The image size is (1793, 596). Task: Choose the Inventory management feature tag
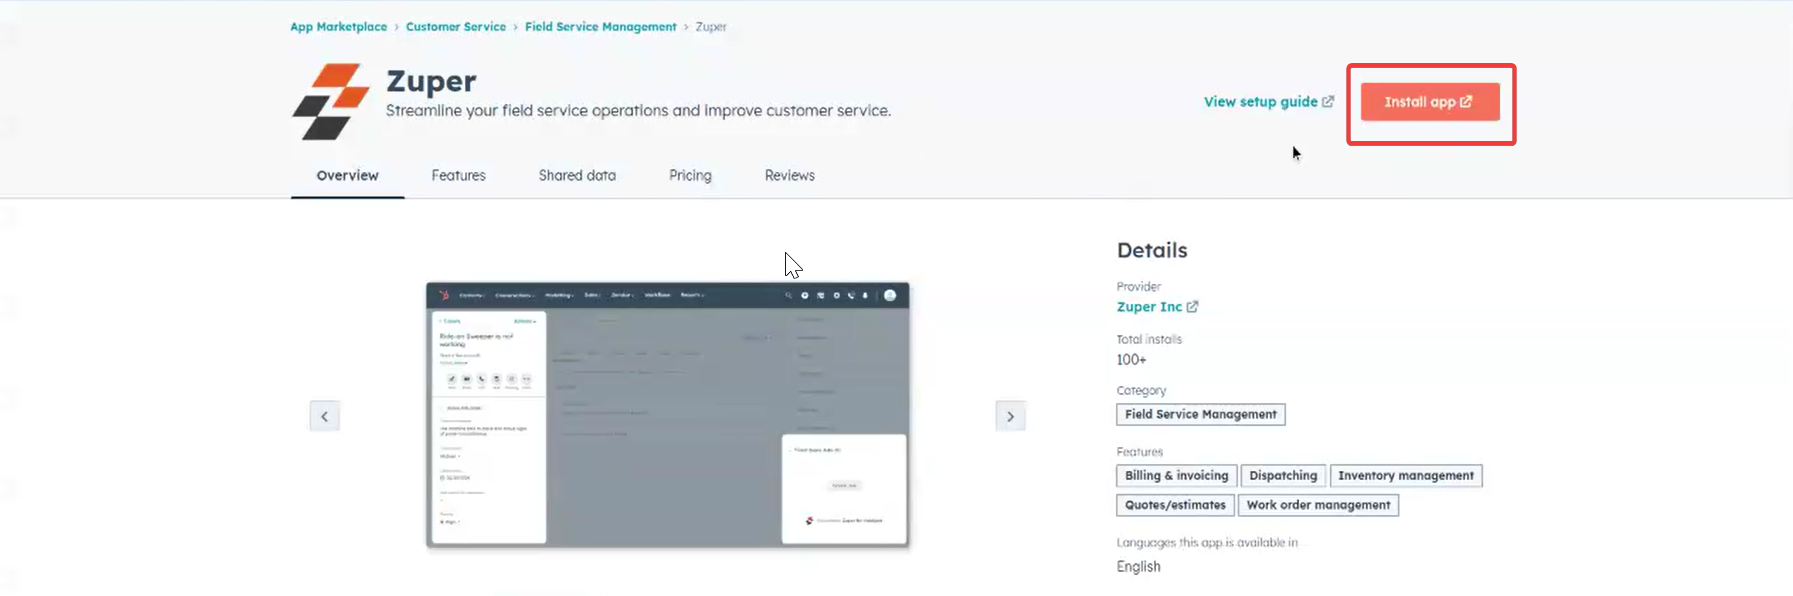point(1405,476)
